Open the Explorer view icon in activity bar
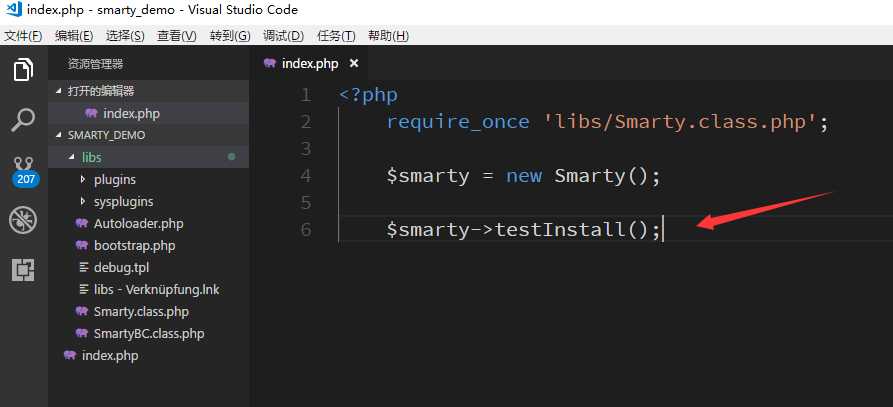 tap(23, 69)
